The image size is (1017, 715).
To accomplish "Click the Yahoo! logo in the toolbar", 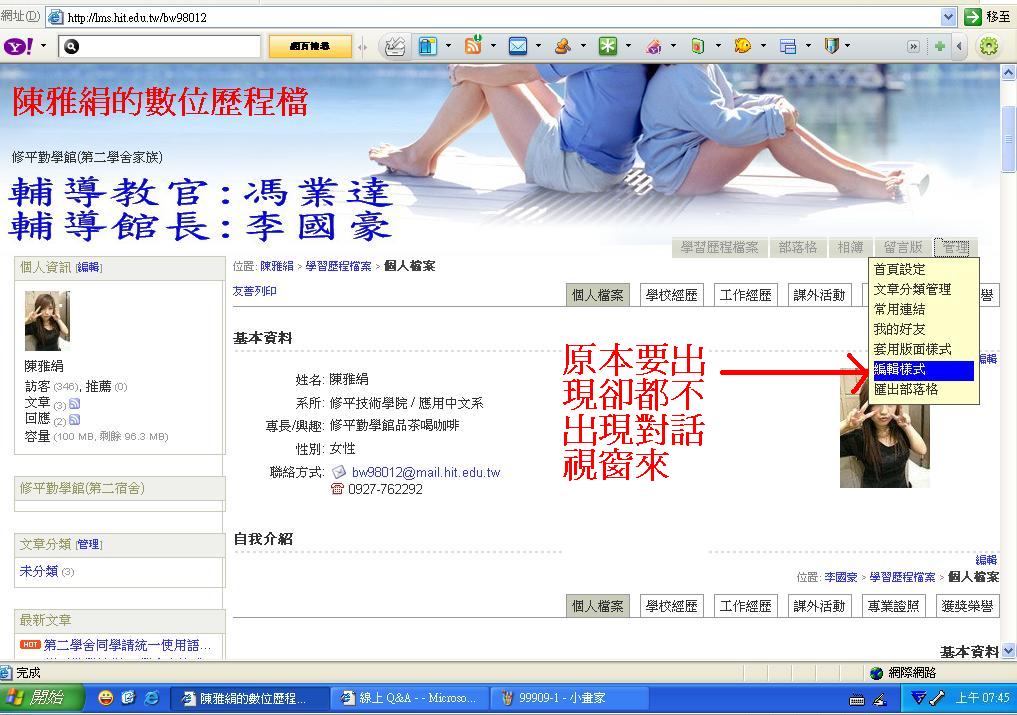I will (18, 46).
